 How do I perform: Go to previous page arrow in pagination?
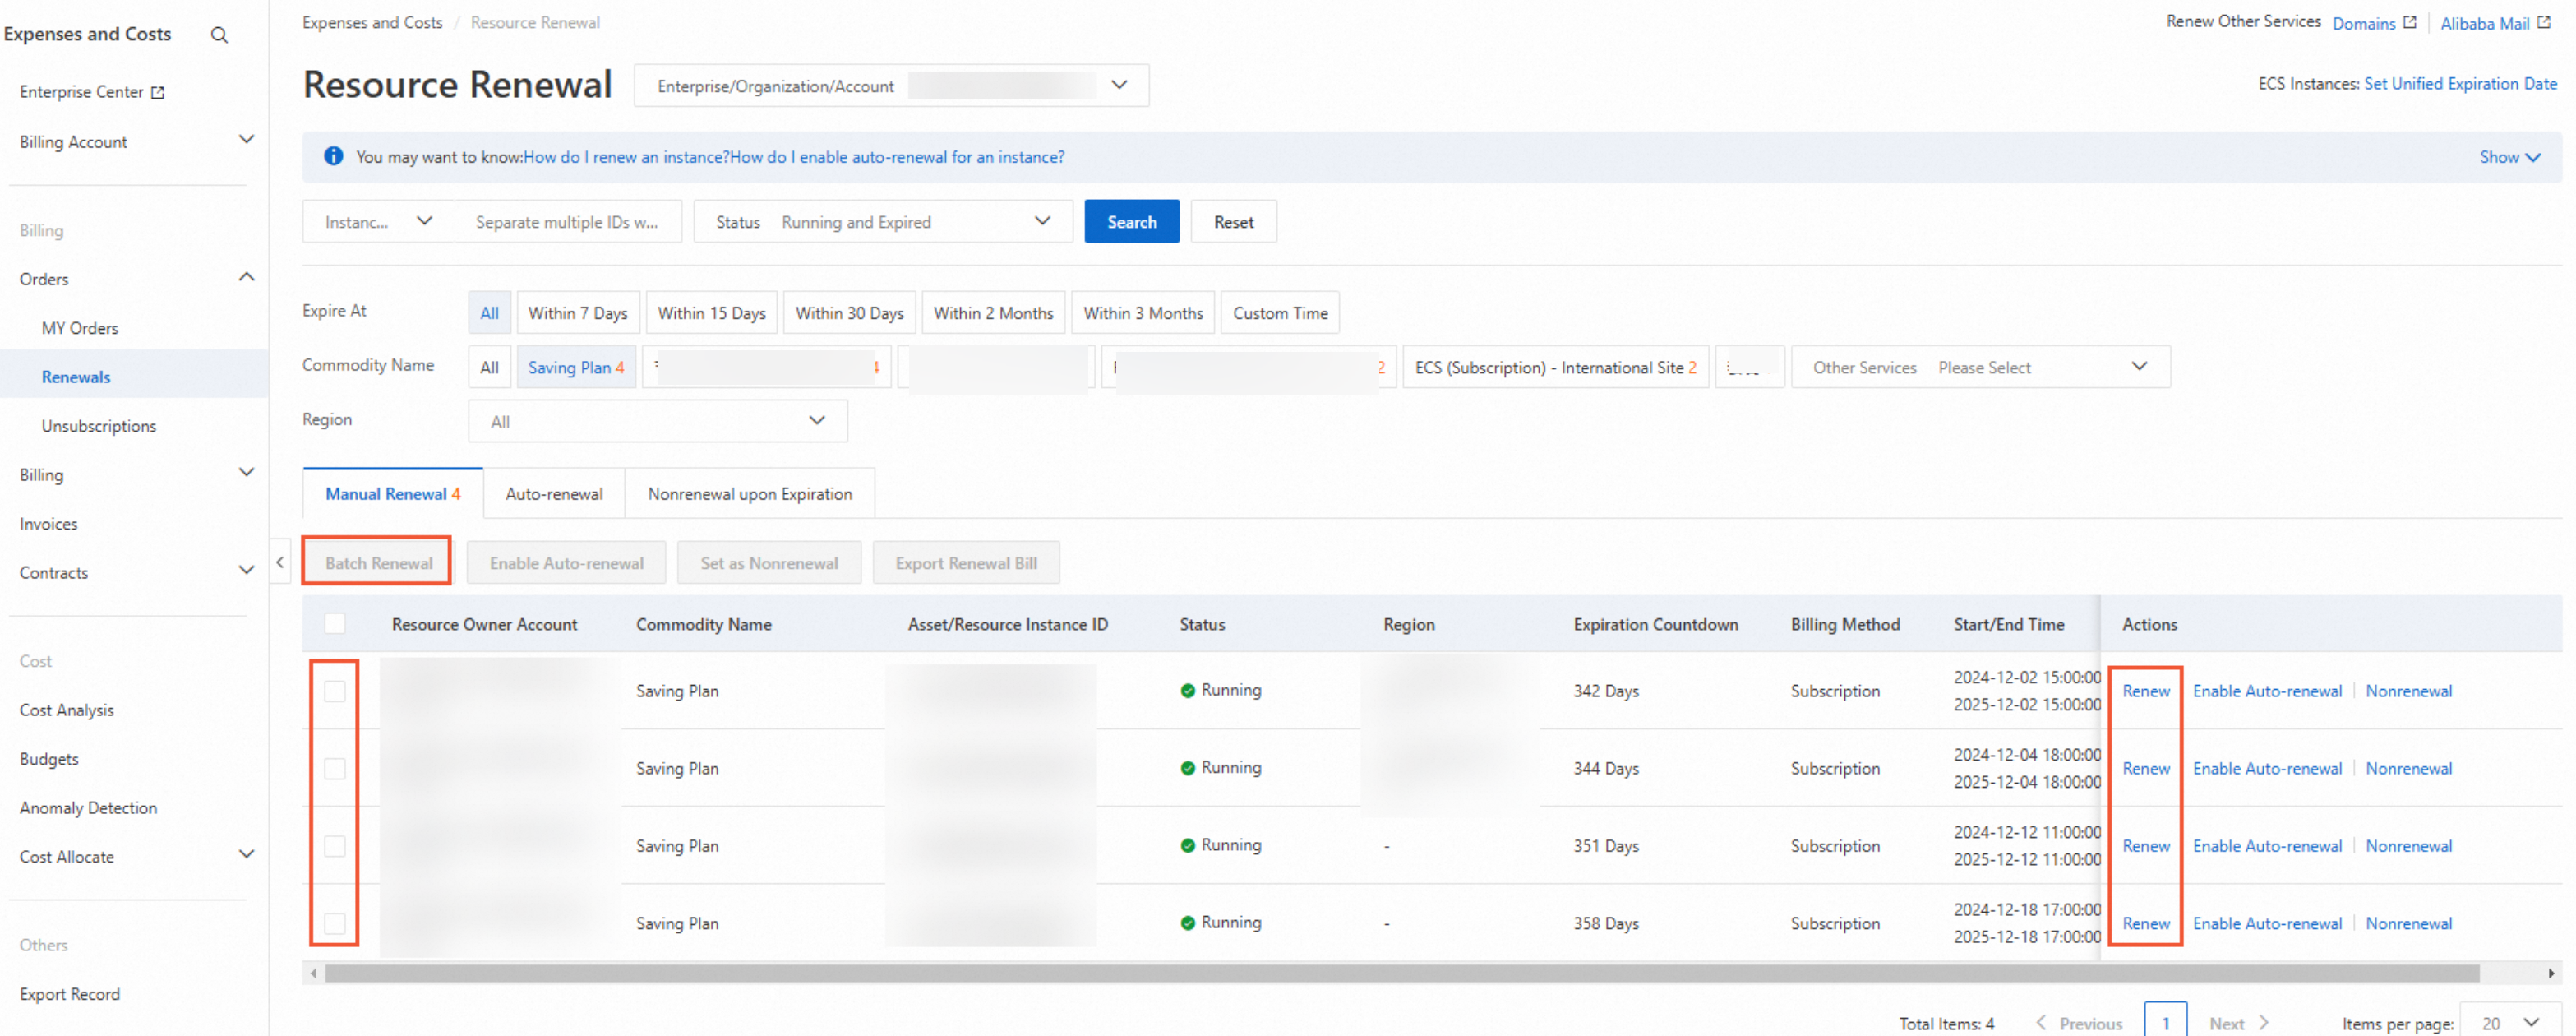2041,1022
